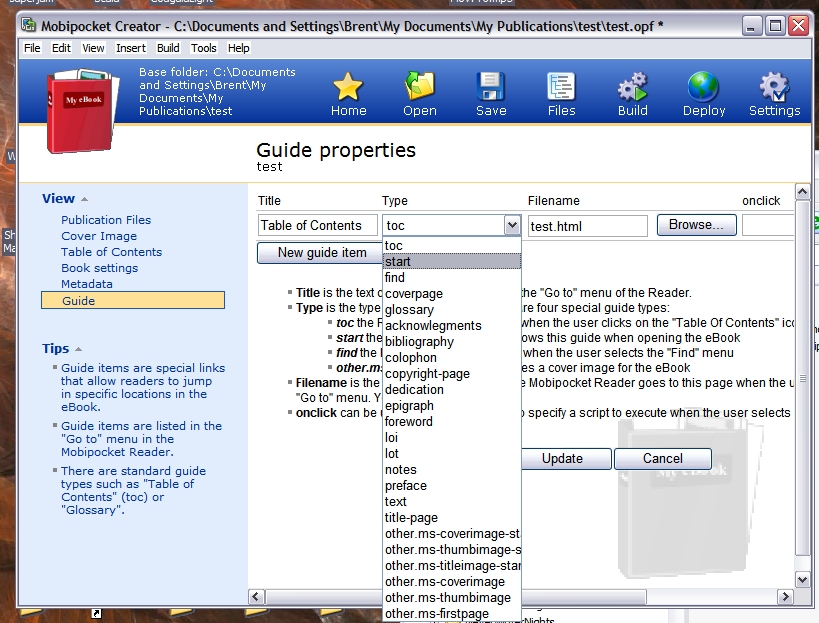Click the horizontal scrollbar left arrow
Viewport: 819px width, 623px height.
point(256,596)
